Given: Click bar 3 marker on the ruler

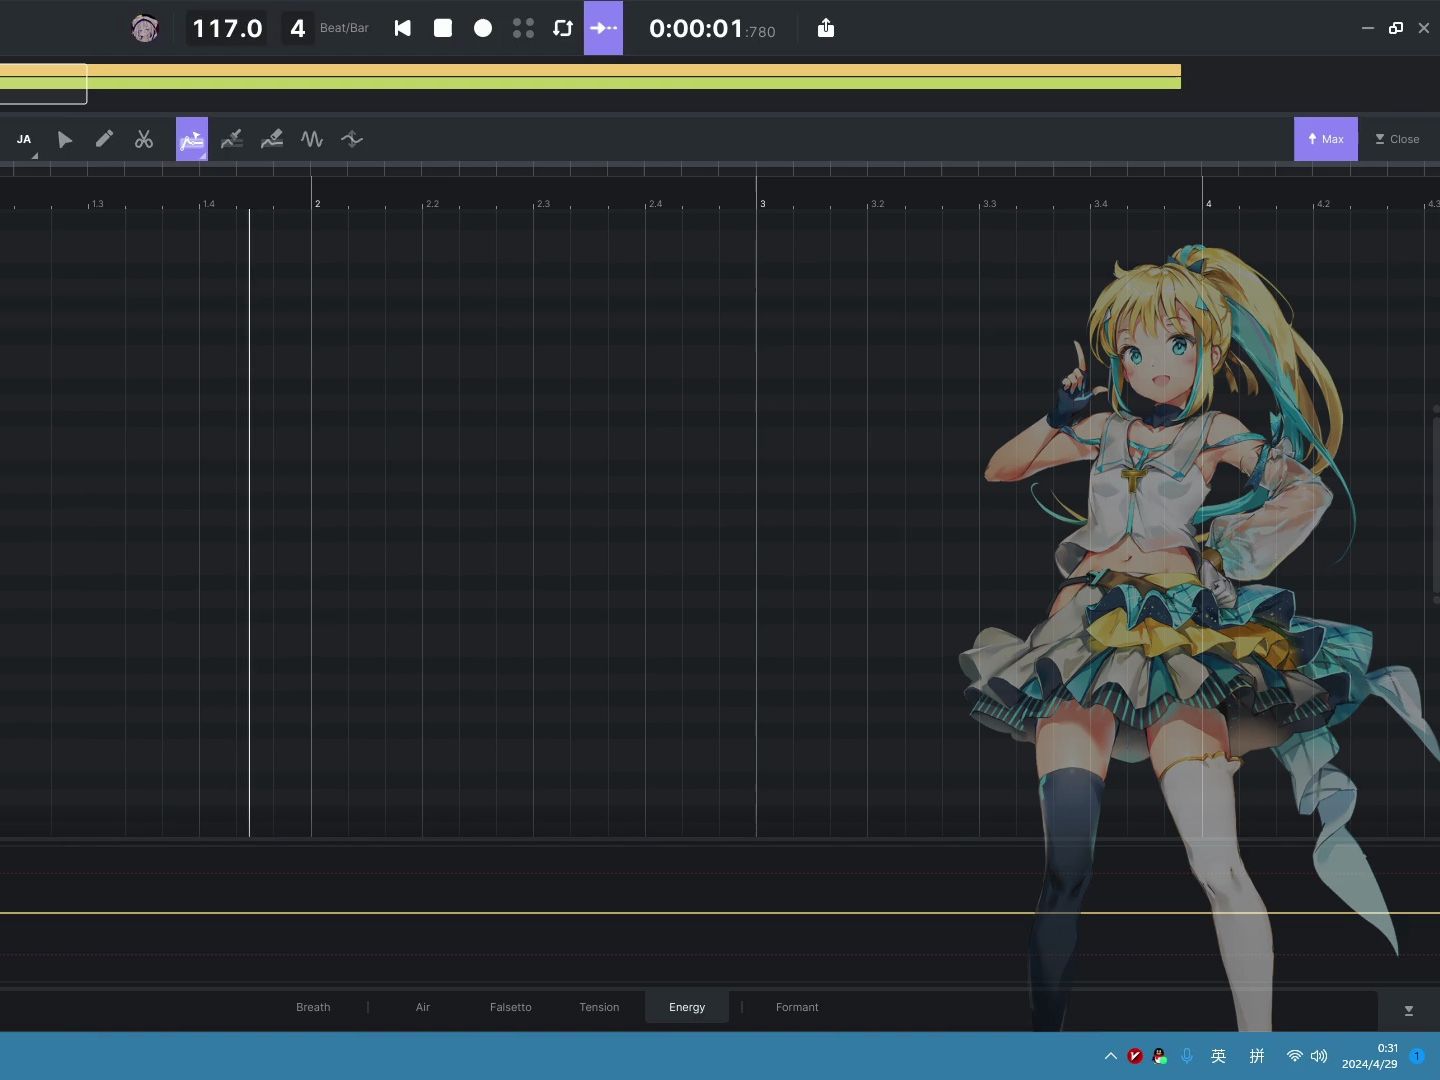Looking at the screenshot, I should point(762,203).
